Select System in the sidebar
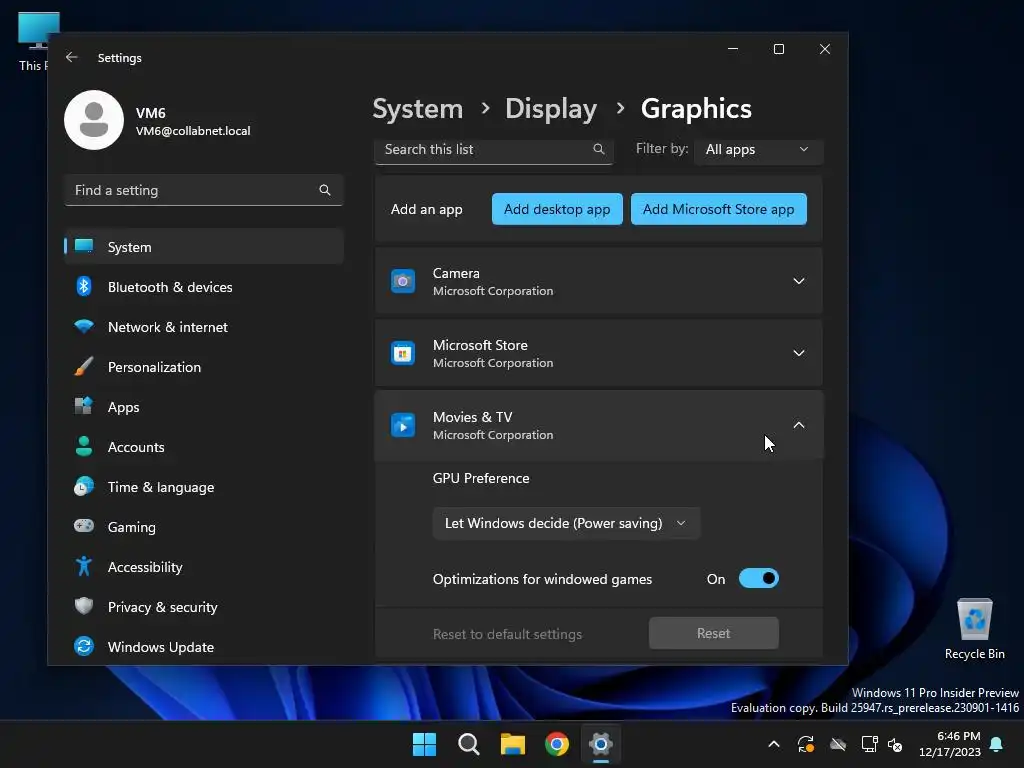1024x768 pixels. point(204,247)
